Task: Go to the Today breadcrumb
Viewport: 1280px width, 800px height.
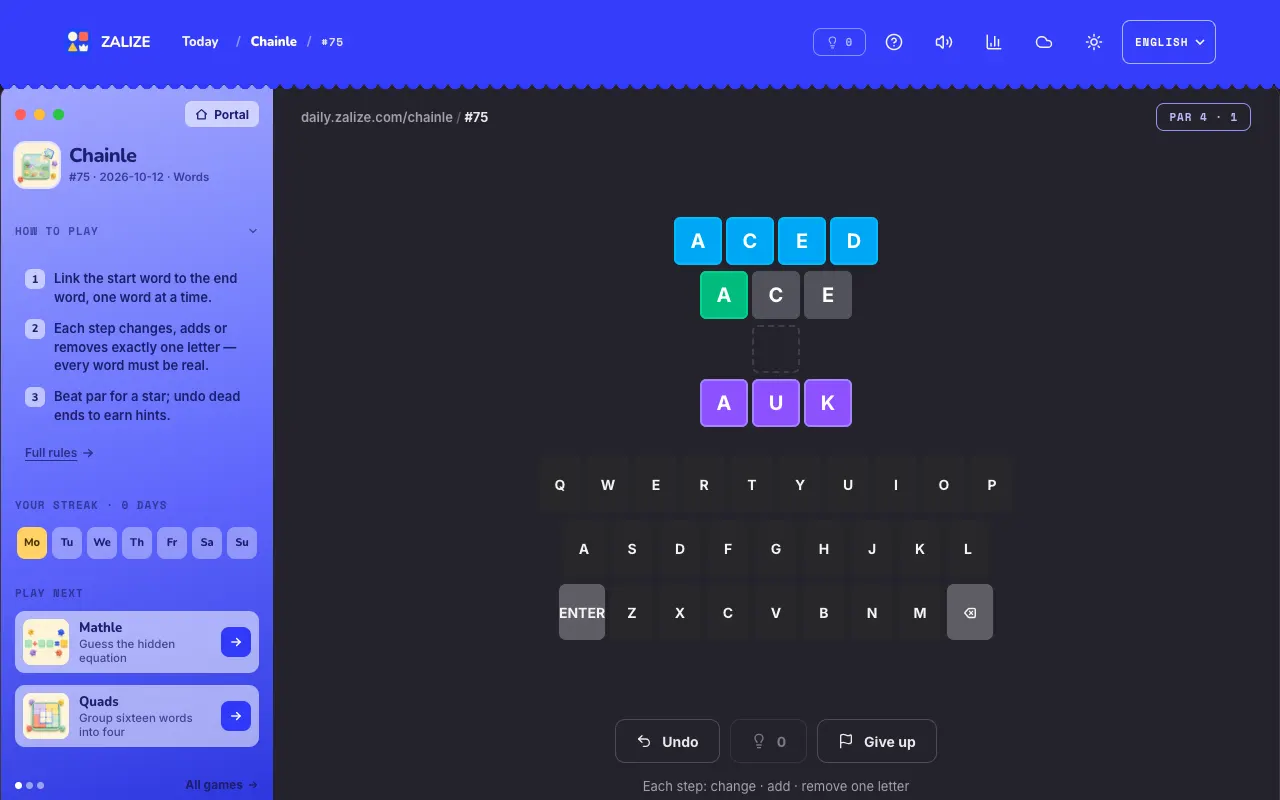Action: click(200, 41)
